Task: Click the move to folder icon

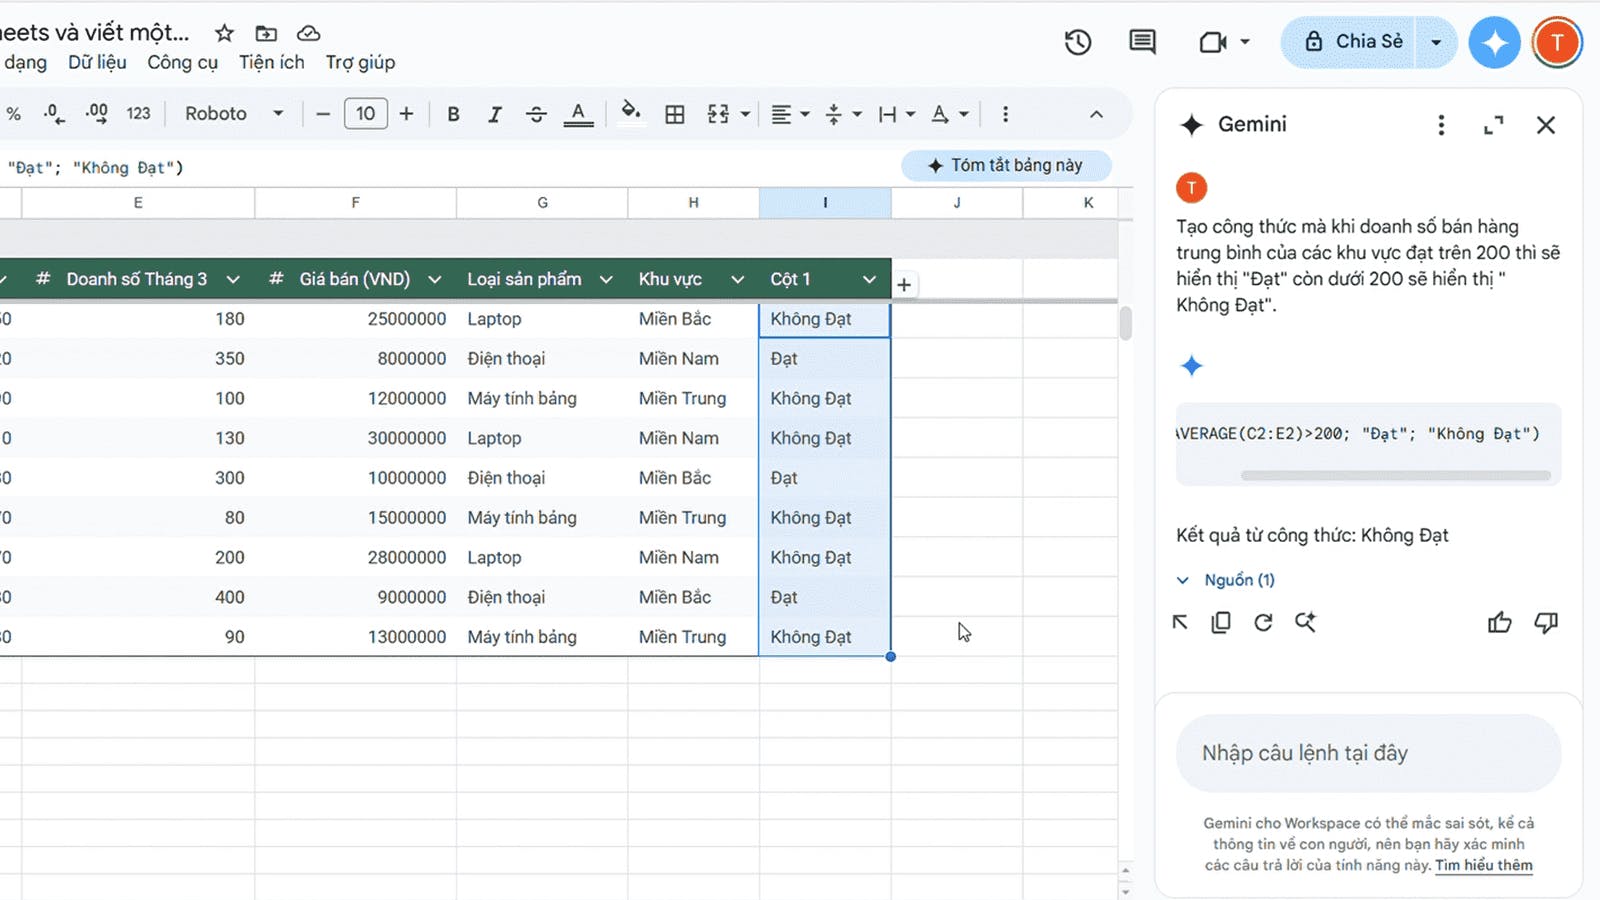Action: click(x=266, y=33)
